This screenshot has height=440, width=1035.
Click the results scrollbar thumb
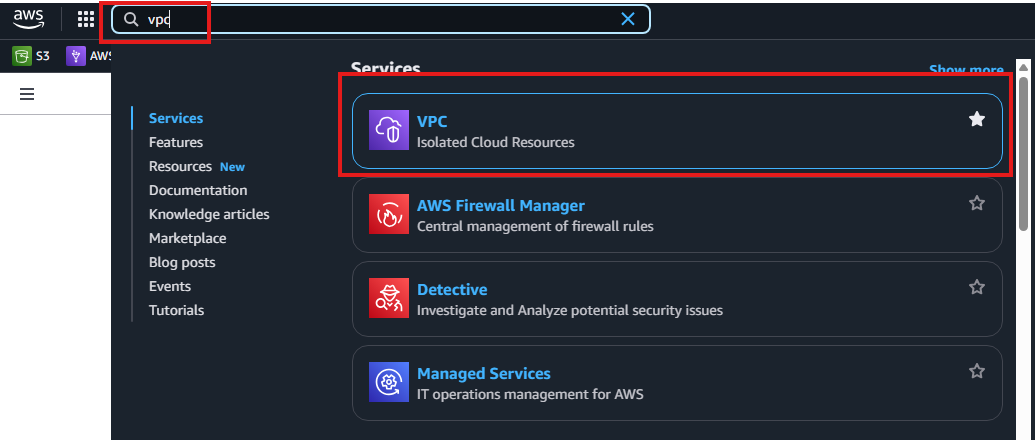pyautogui.click(x=1023, y=153)
